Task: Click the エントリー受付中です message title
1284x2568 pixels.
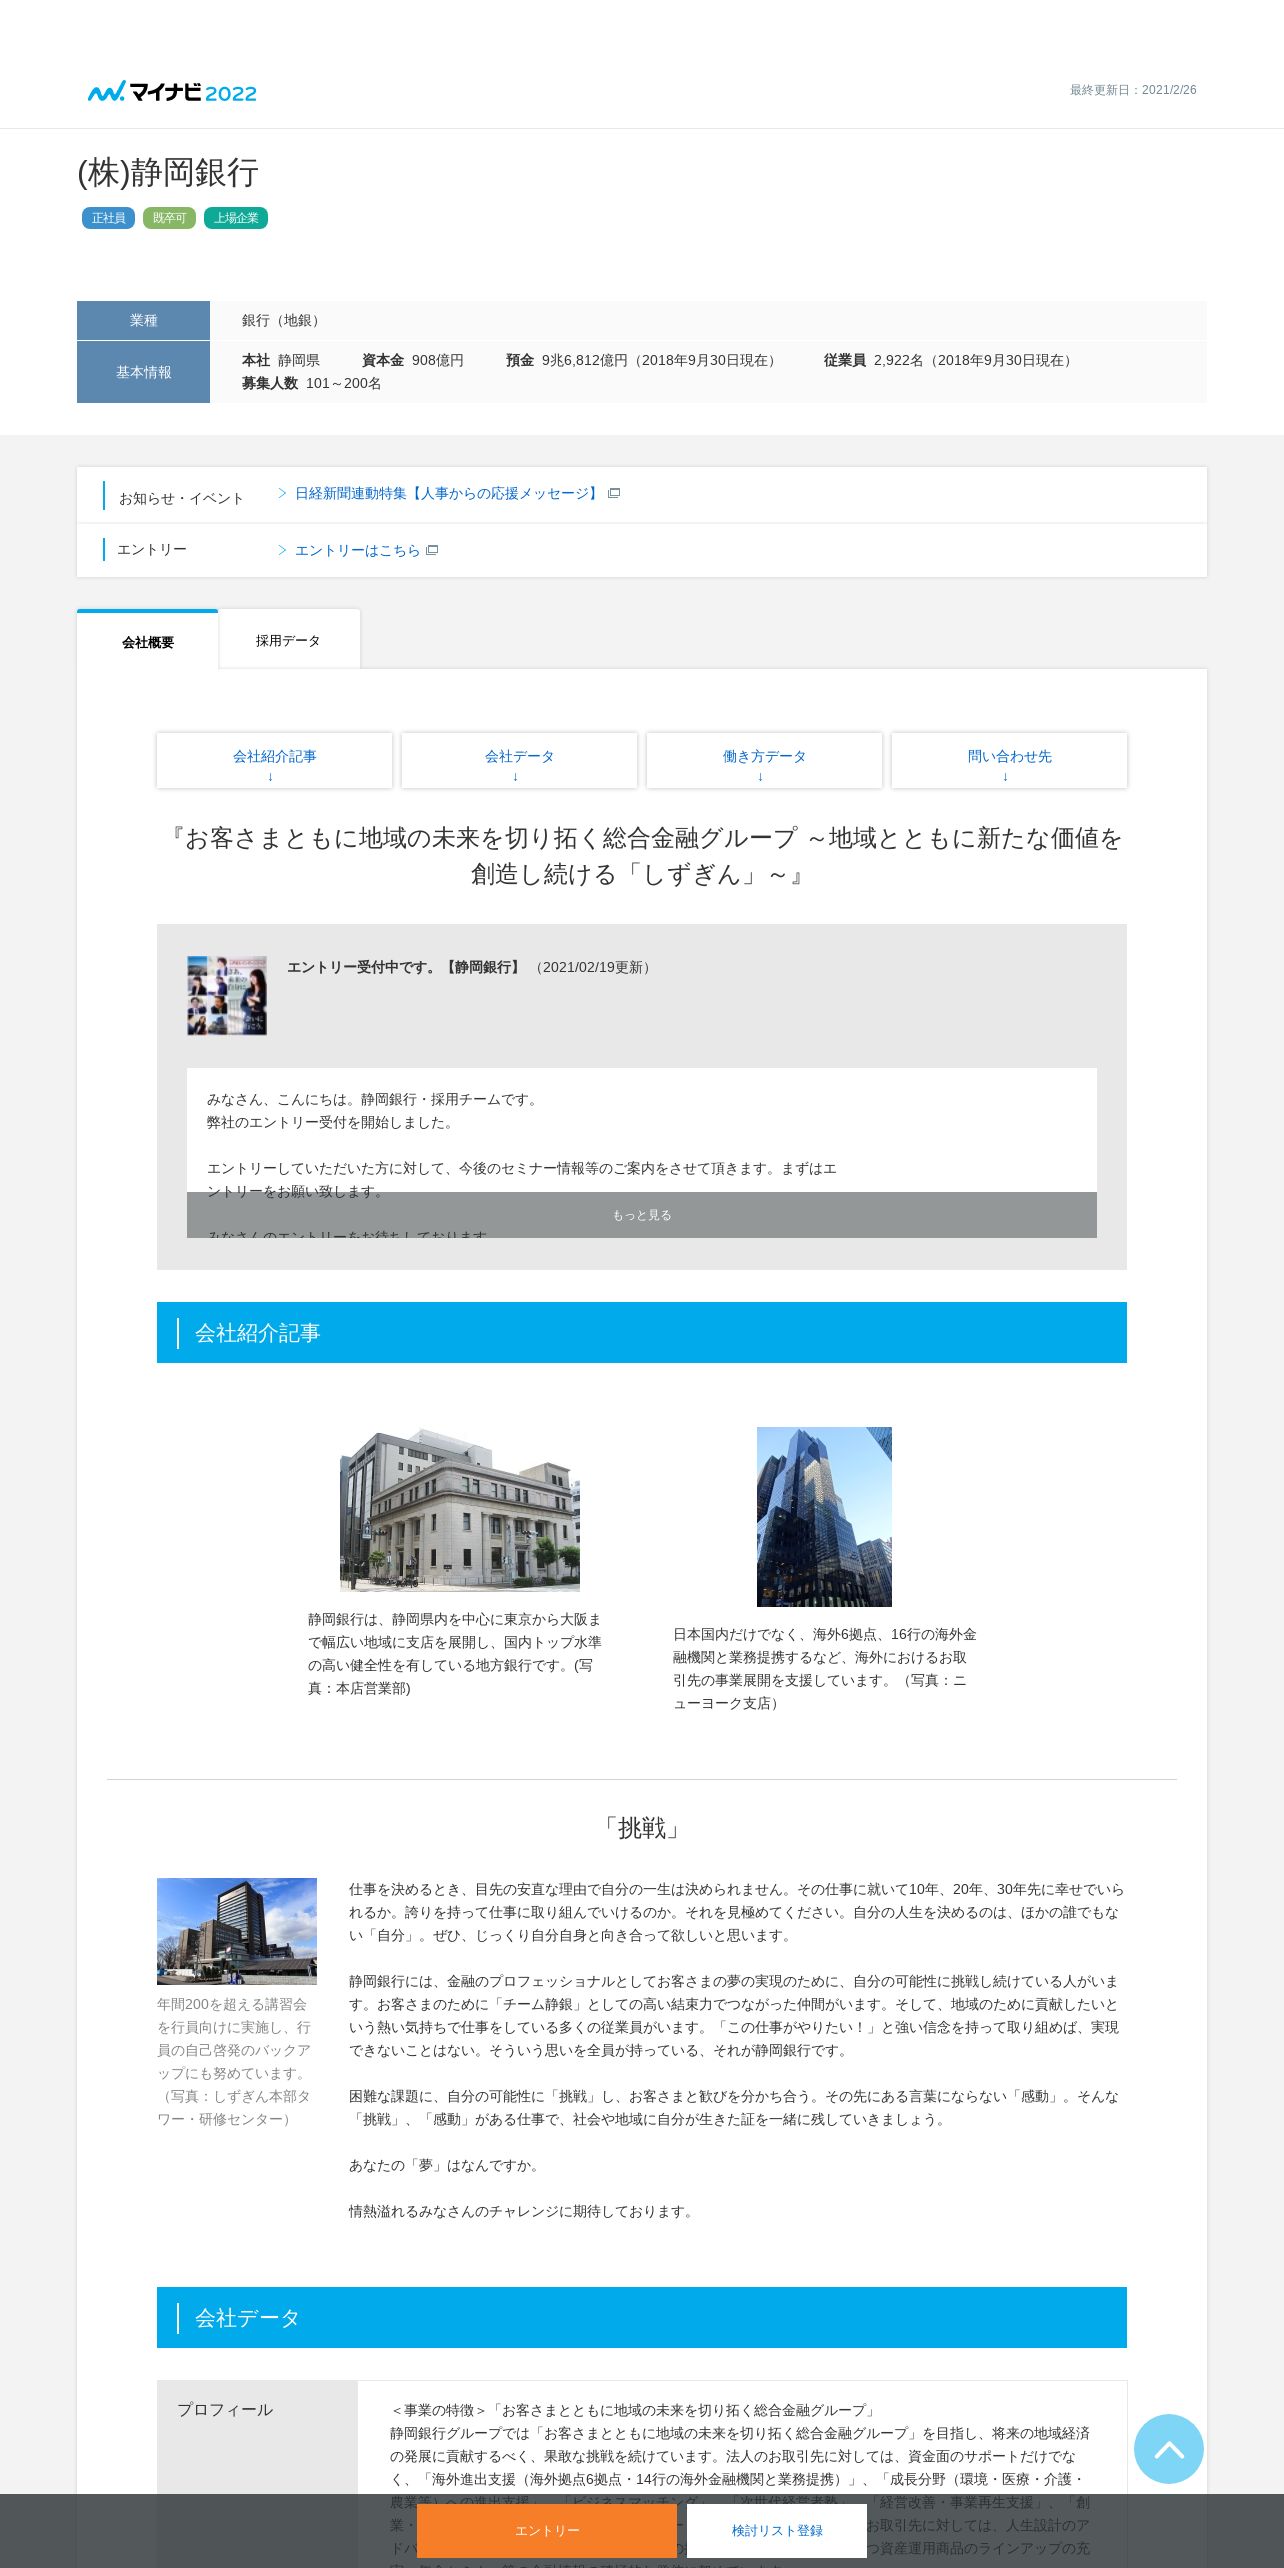Action: click(404, 967)
